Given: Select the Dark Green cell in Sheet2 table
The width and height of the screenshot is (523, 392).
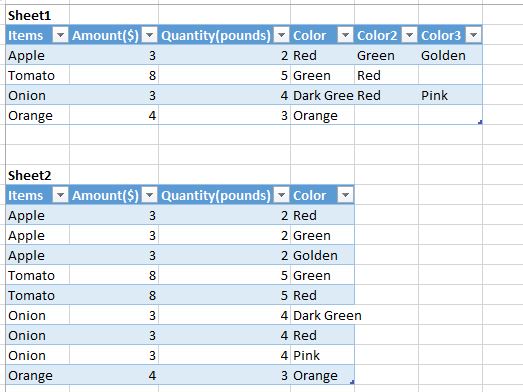Looking at the screenshot, I should [x=322, y=315].
